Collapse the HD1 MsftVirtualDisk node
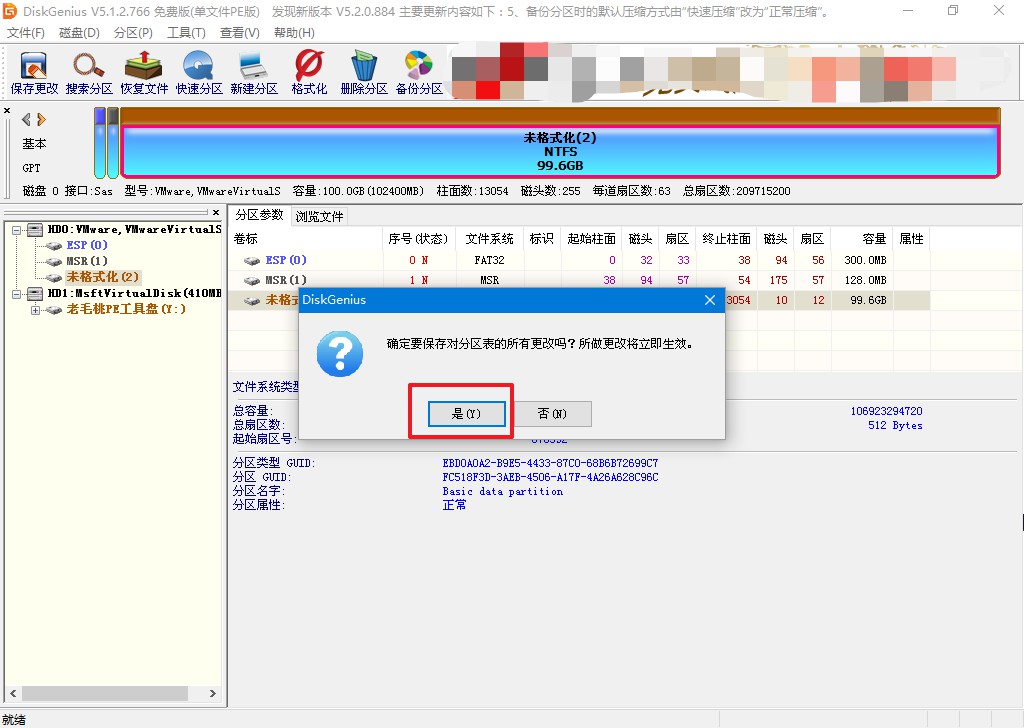 [x=16, y=294]
